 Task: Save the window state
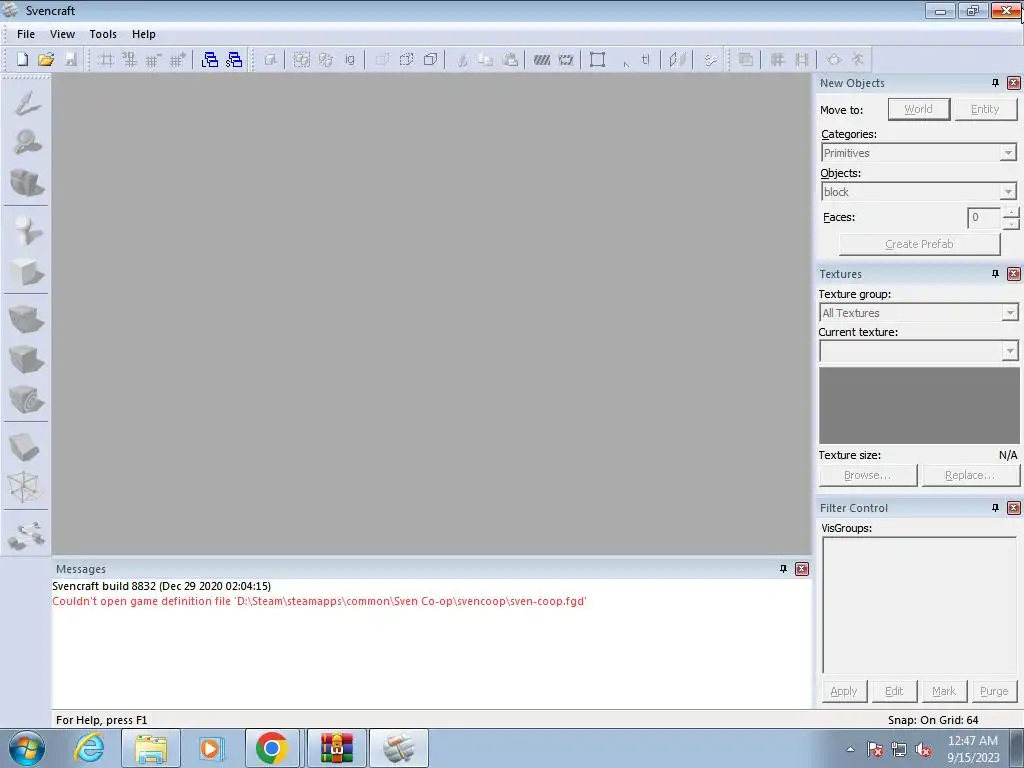point(234,59)
